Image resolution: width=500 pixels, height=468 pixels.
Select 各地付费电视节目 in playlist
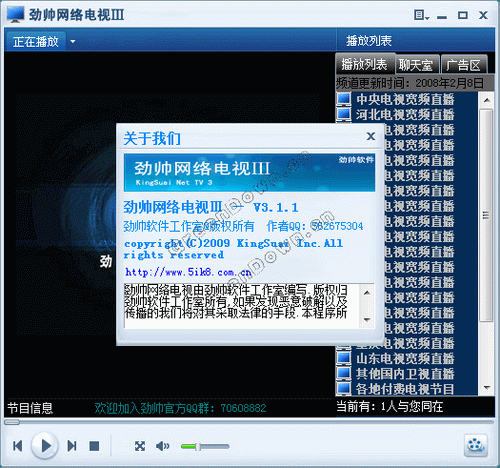pyautogui.click(x=405, y=389)
